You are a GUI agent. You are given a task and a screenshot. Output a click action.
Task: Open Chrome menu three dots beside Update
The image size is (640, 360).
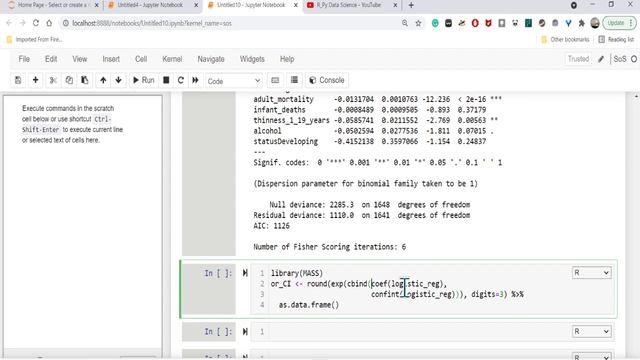[x=632, y=23]
